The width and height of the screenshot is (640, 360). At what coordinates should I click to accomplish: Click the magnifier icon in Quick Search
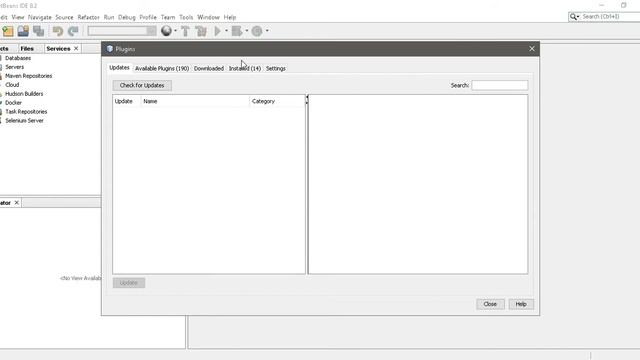click(573, 17)
